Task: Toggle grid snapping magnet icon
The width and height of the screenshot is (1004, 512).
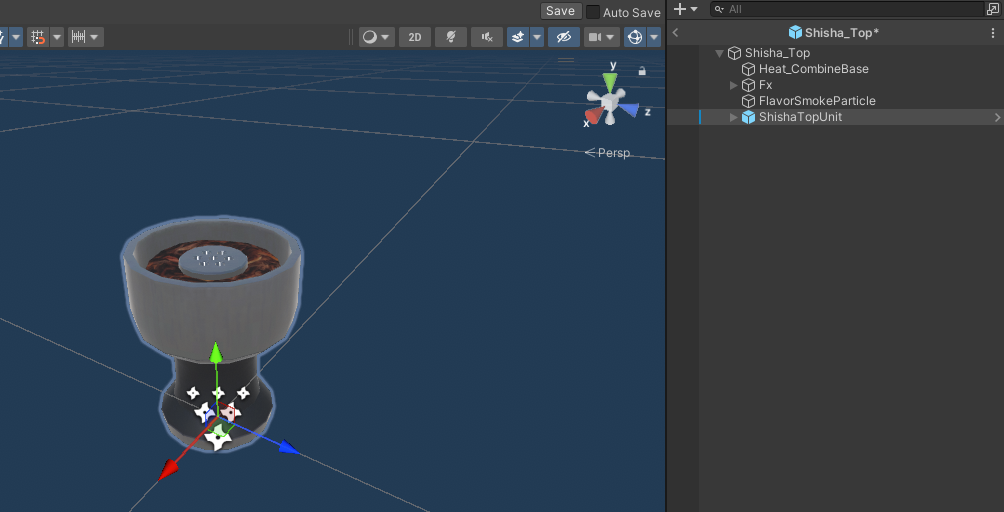Action: (x=38, y=37)
